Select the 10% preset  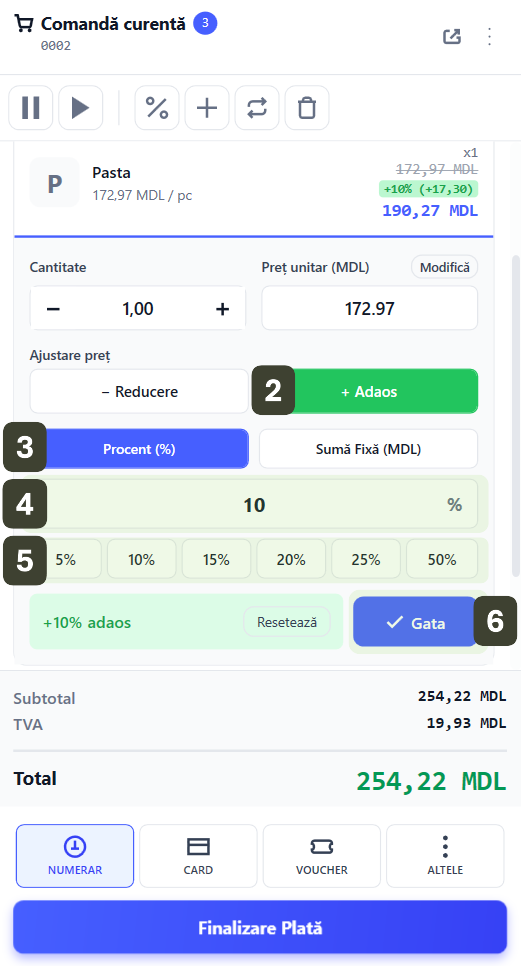click(x=142, y=559)
